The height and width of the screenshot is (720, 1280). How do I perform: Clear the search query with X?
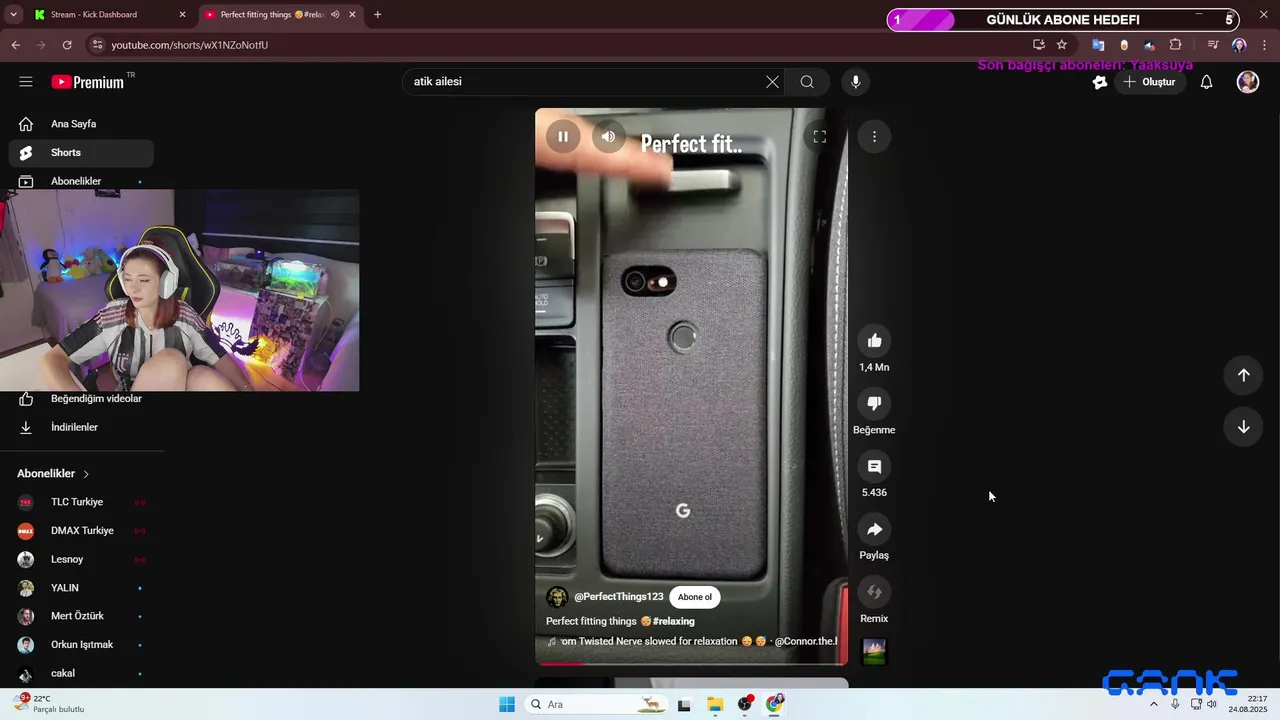(x=772, y=82)
